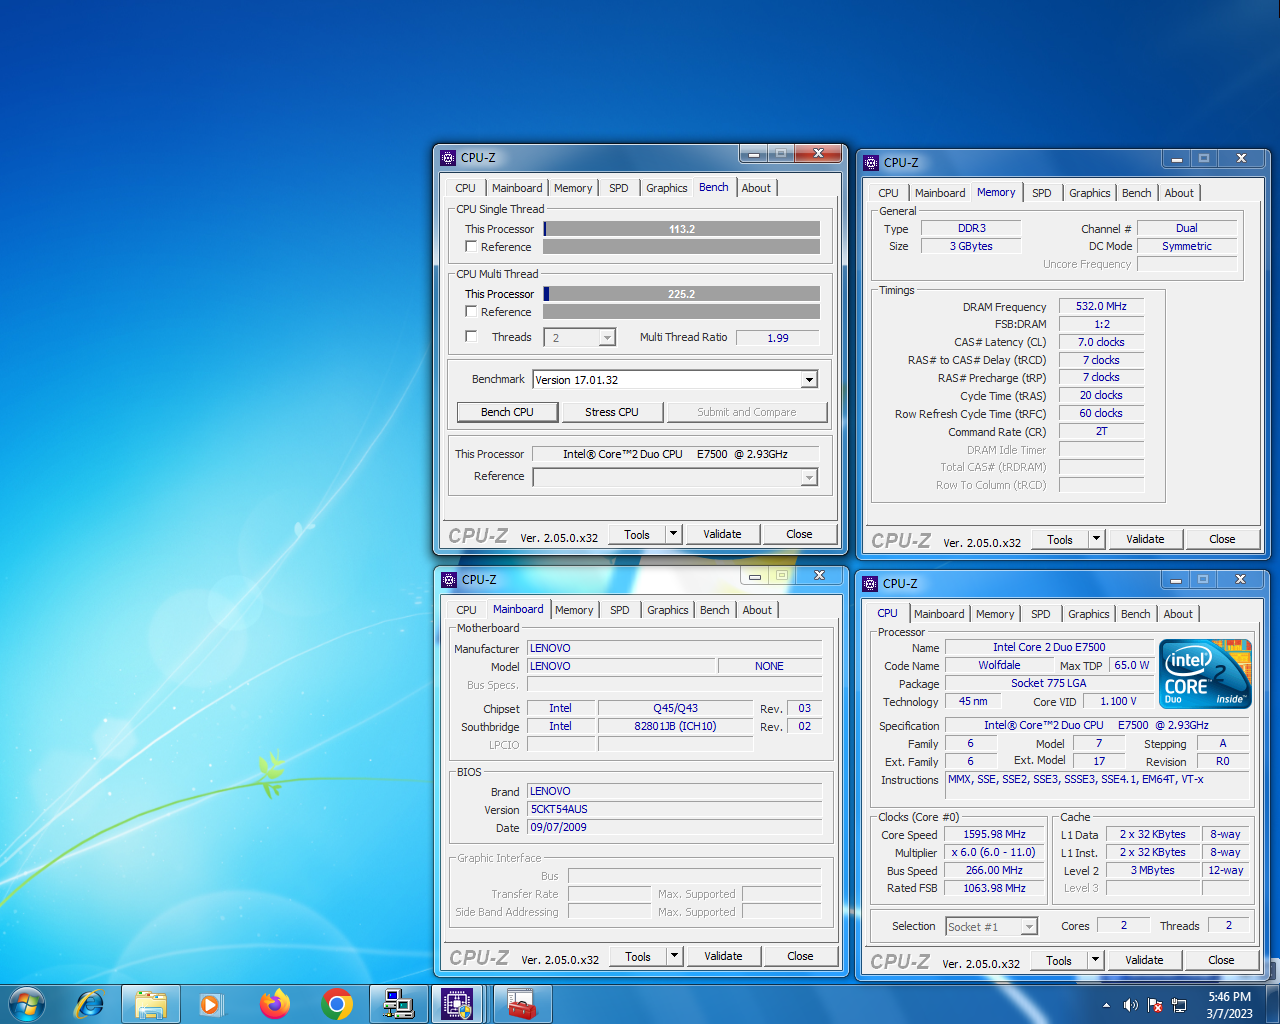Click Tools button in CPU window

(x=1059, y=960)
